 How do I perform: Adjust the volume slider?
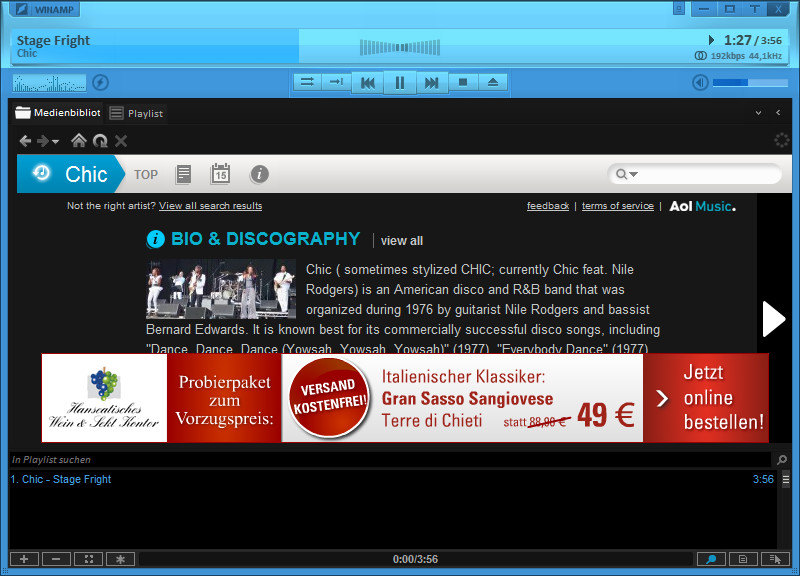750,83
